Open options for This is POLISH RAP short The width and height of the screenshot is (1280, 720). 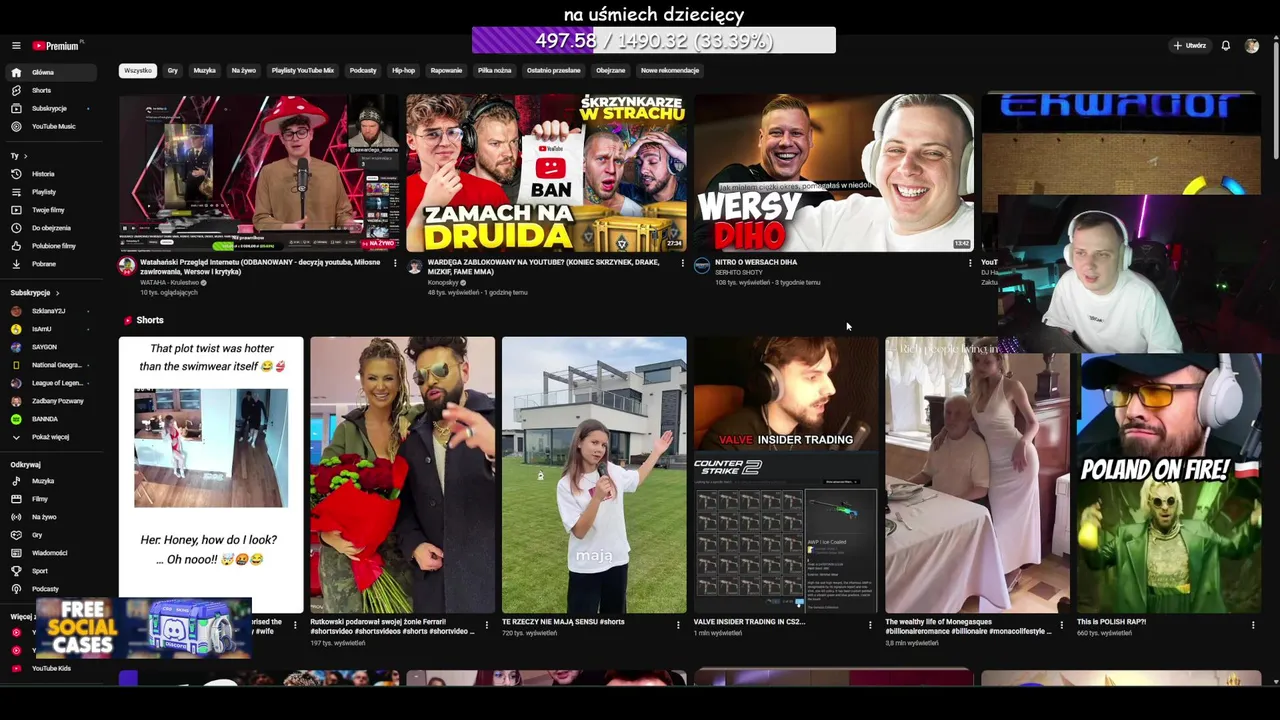(x=1253, y=625)
